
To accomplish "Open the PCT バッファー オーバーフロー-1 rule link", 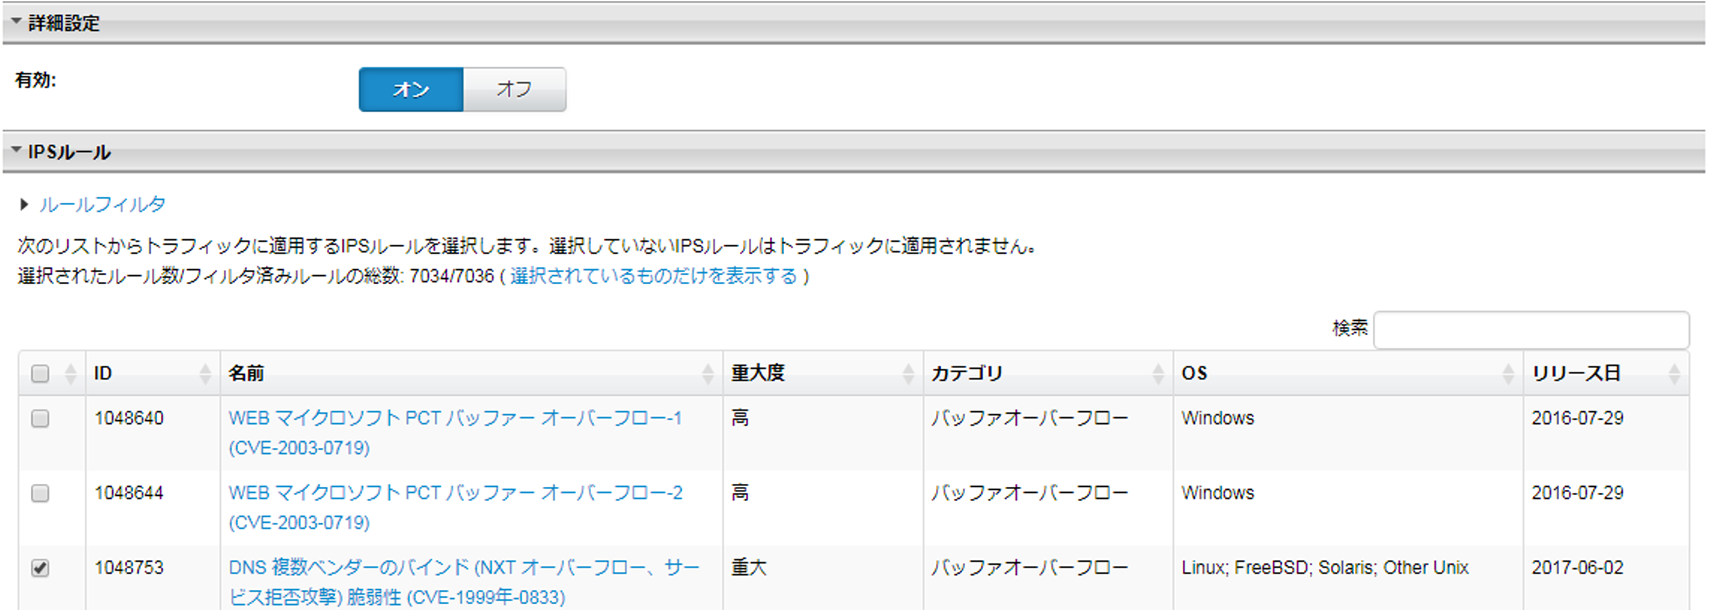I will pos(455,419).
